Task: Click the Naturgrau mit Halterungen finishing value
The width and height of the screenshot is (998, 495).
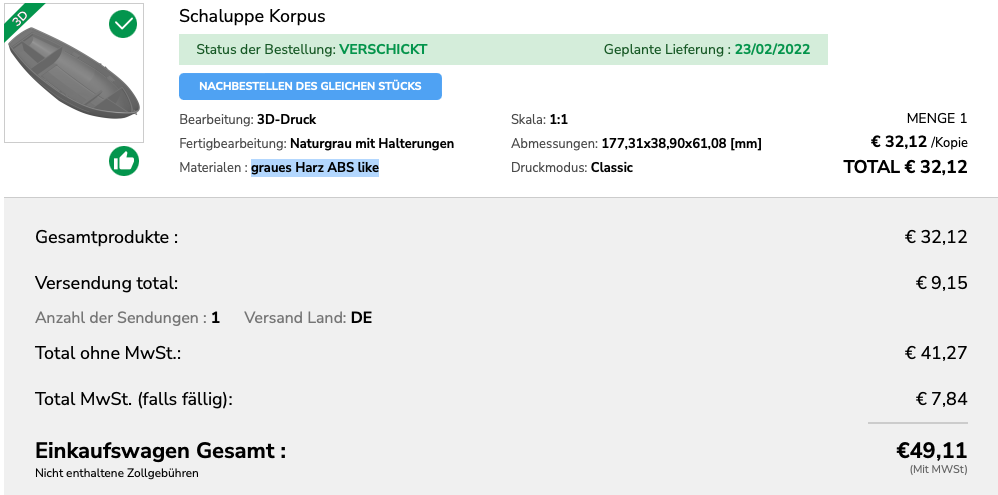Action: tap(372, 144)
